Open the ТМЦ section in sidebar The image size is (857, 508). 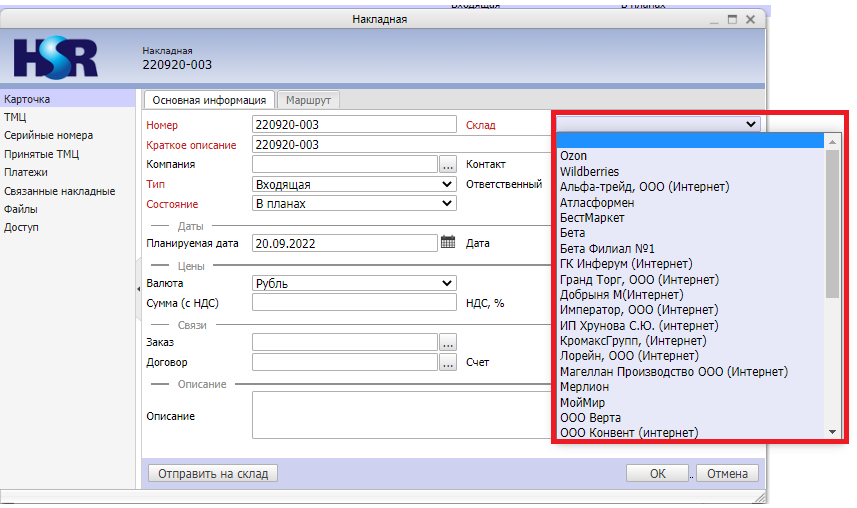tap(15, 117)
